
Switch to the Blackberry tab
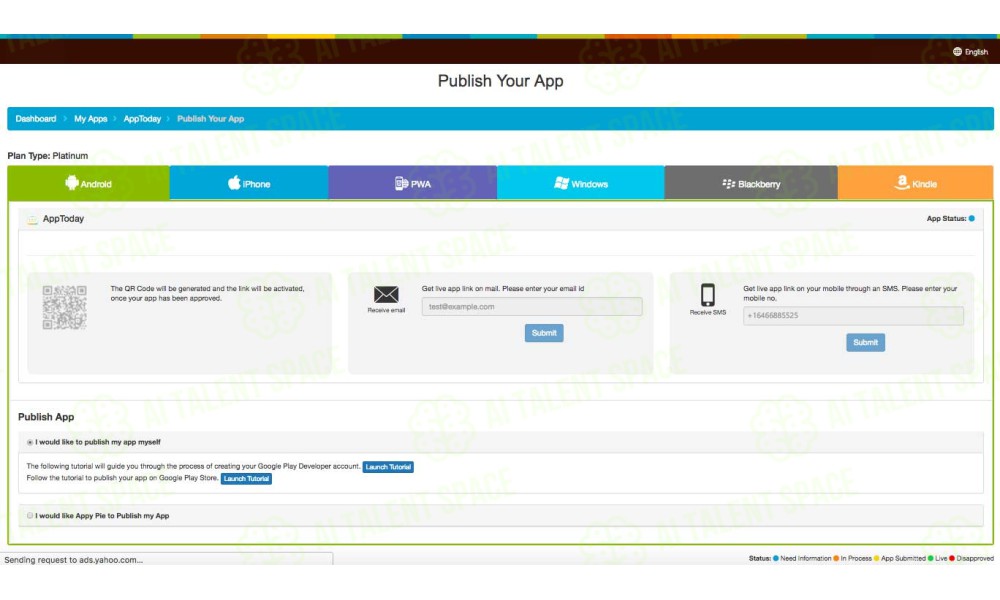coord(751,183)
